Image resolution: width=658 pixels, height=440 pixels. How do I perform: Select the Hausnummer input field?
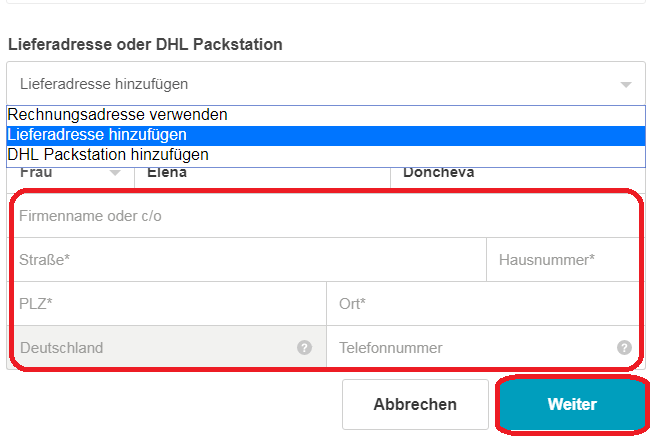tap(562, 260)
